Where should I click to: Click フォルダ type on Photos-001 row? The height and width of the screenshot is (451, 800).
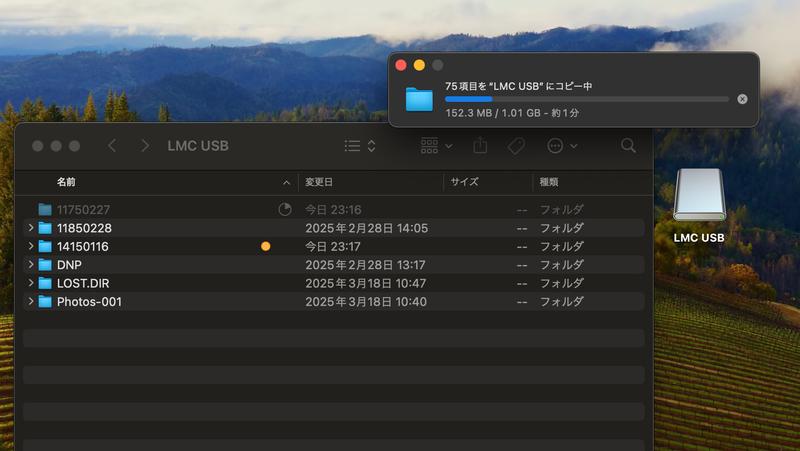coord(562,302)
